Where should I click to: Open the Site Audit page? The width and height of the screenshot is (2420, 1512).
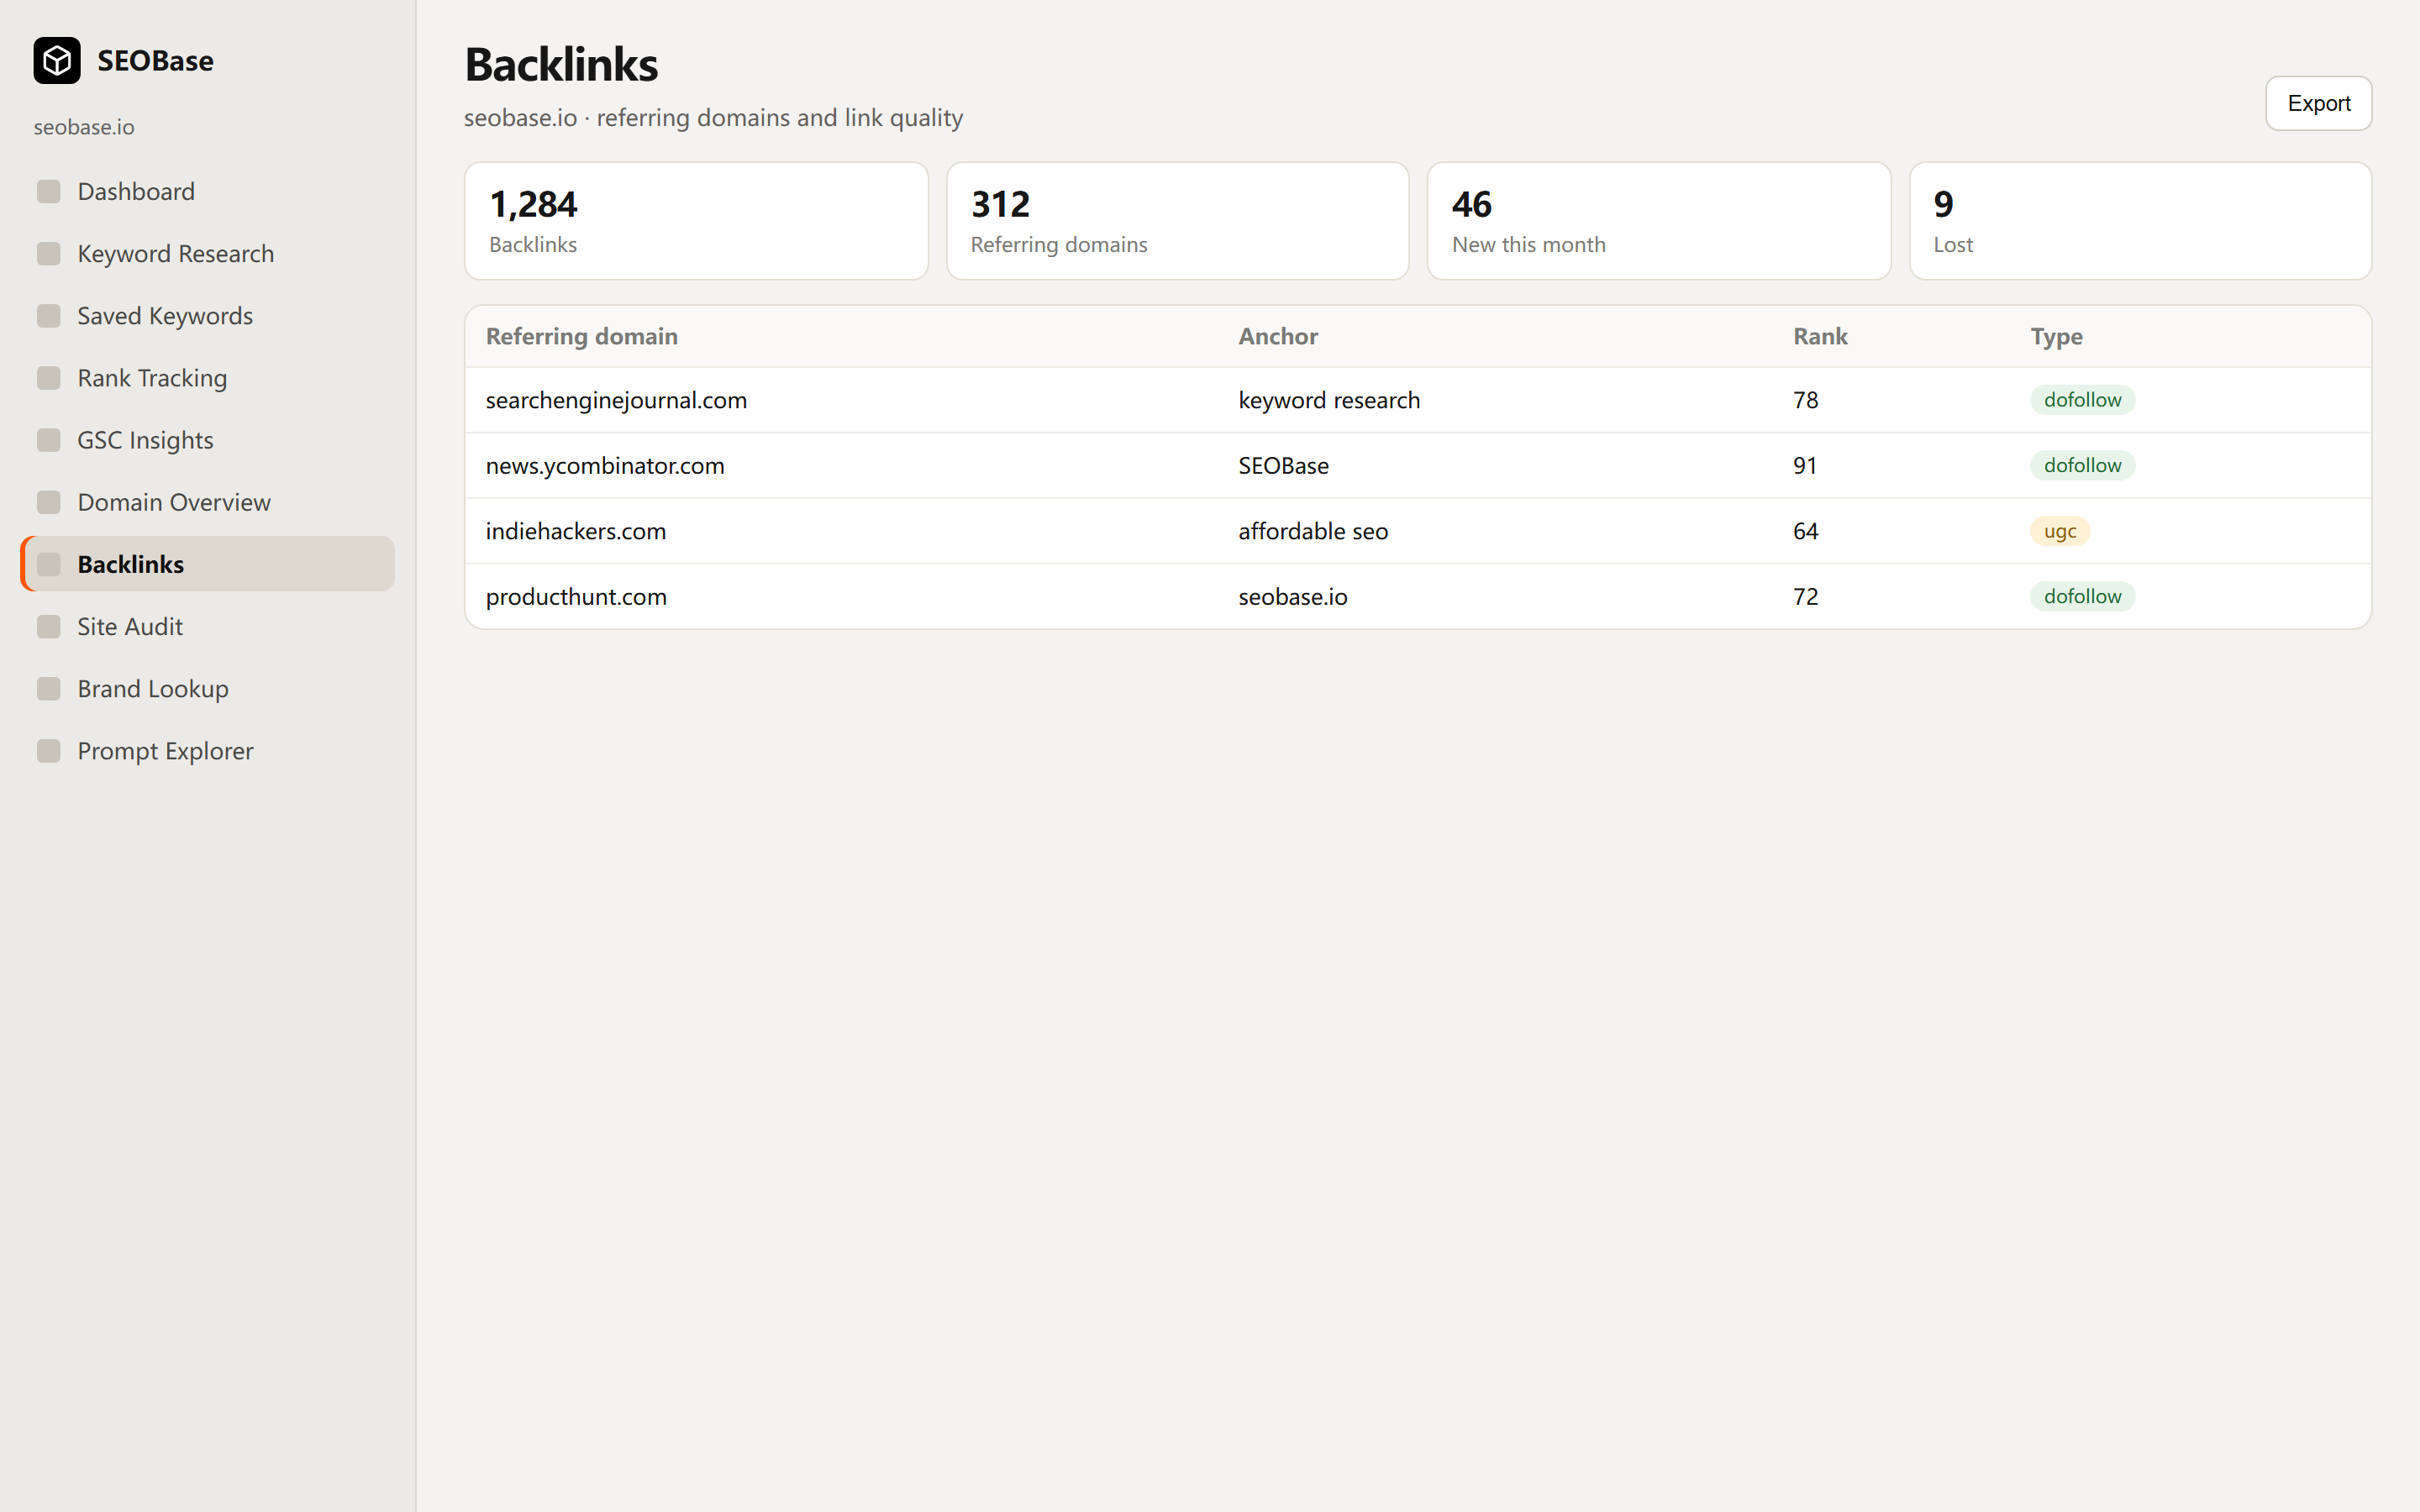208,626
